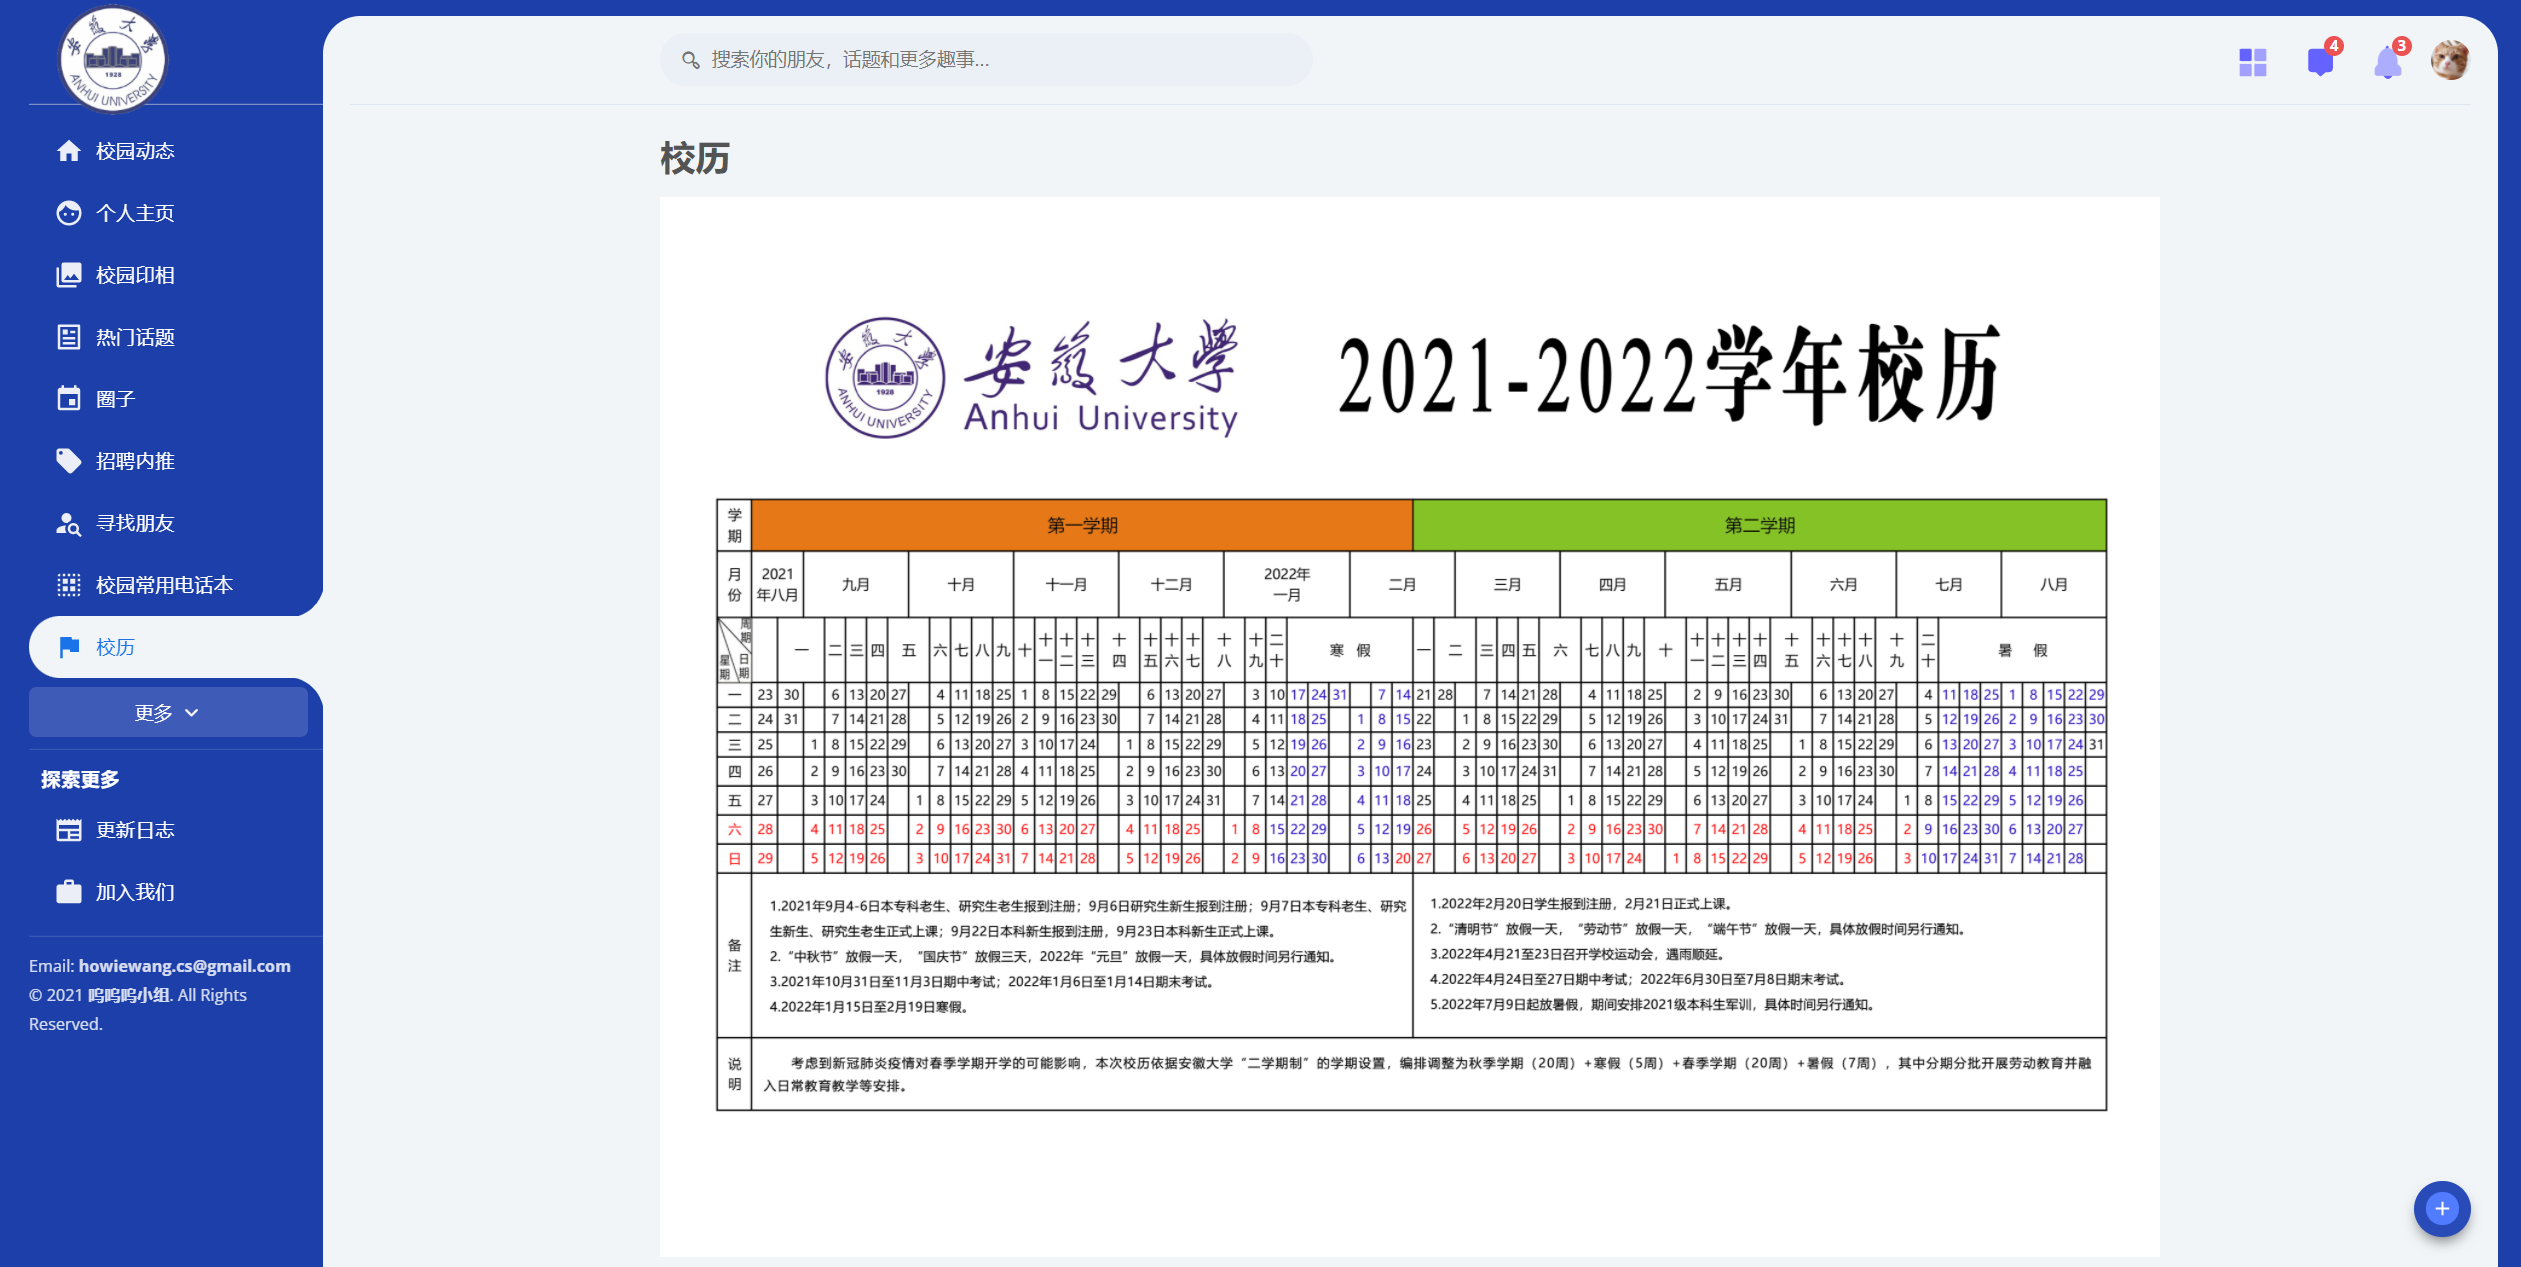Select the 招聘内推 tag icon
Image resolution: width=2521 pixels, height=1267 pixels.
pos(68,461)
